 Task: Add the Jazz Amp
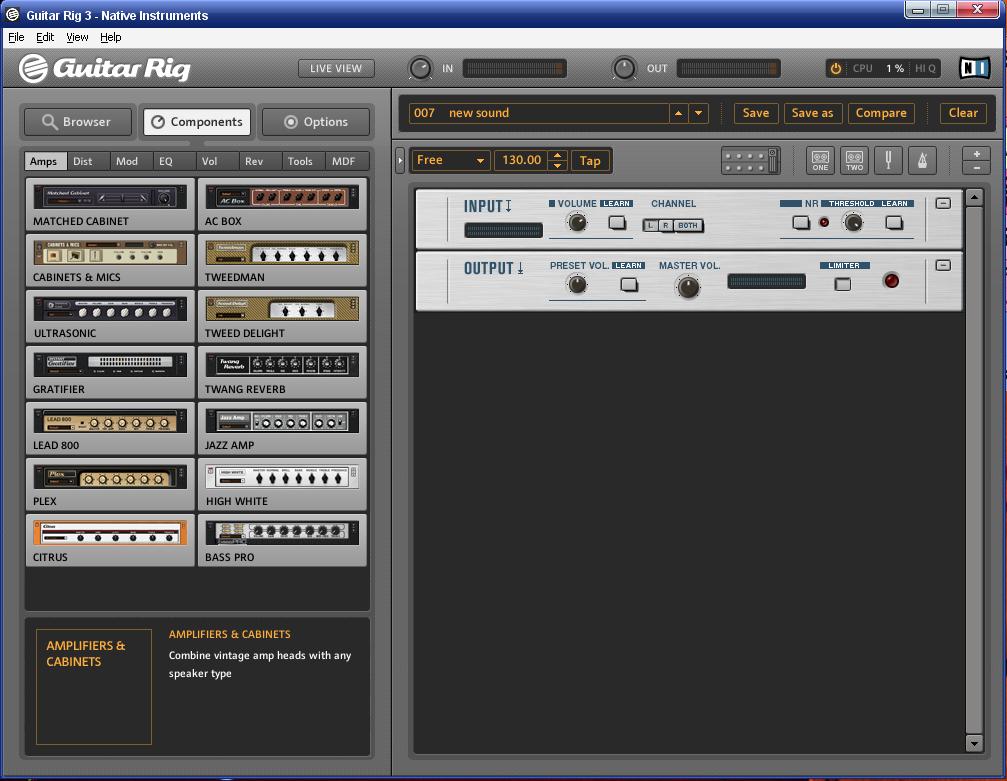click(282, 428)
